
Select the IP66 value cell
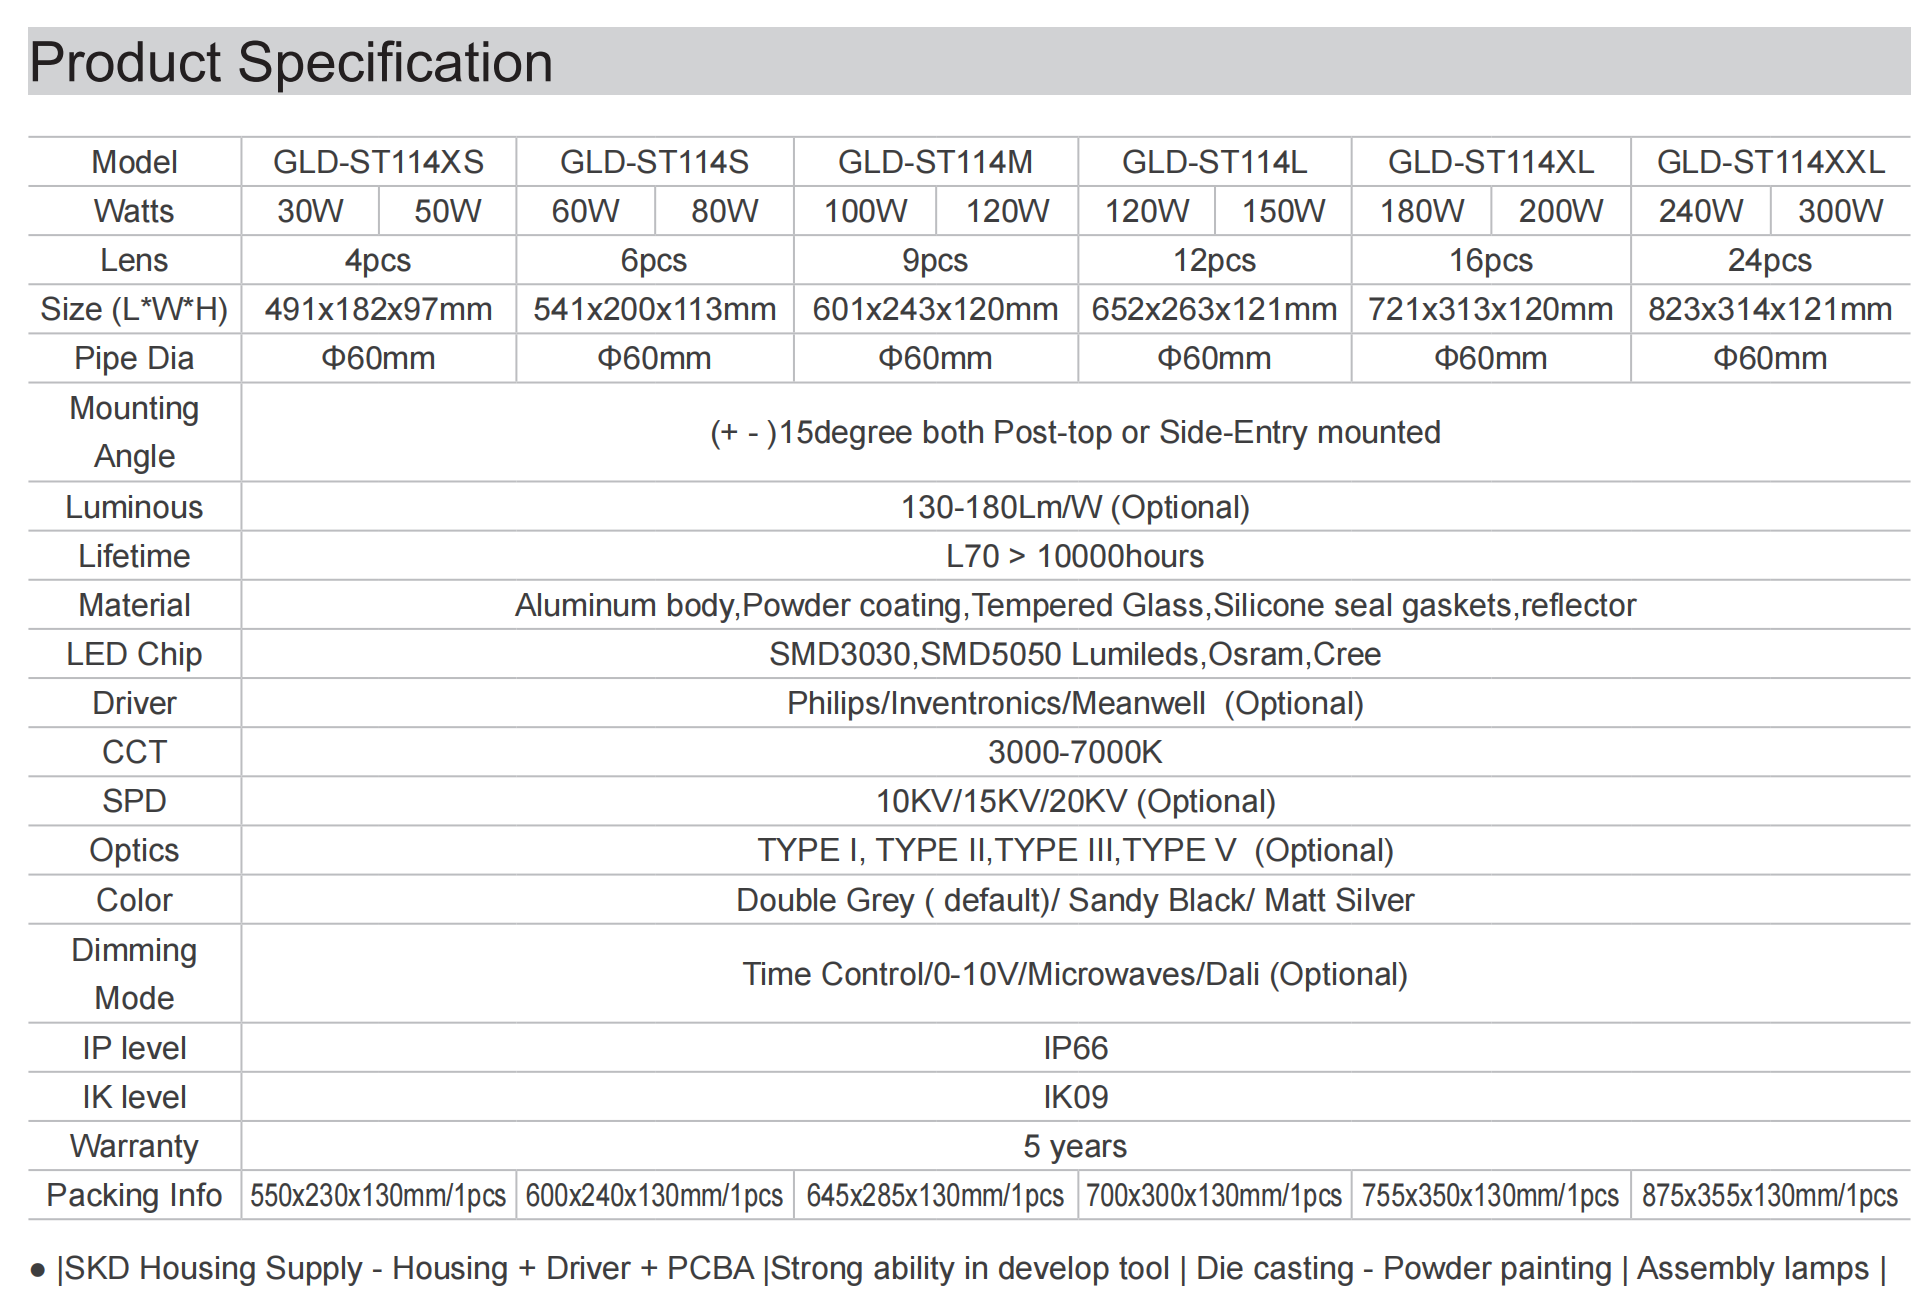pyautogui.click(x=1075, y=1048)
